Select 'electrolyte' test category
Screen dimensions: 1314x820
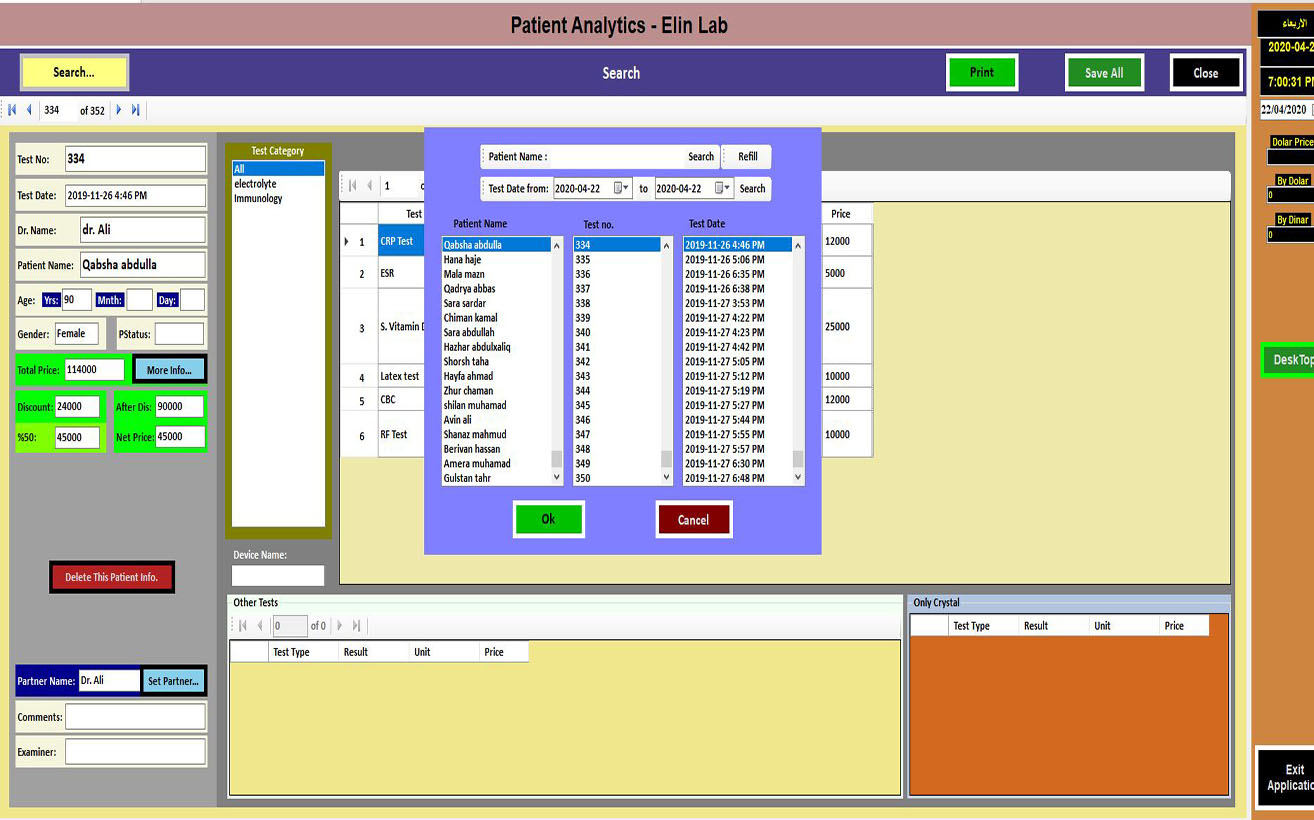278,184
